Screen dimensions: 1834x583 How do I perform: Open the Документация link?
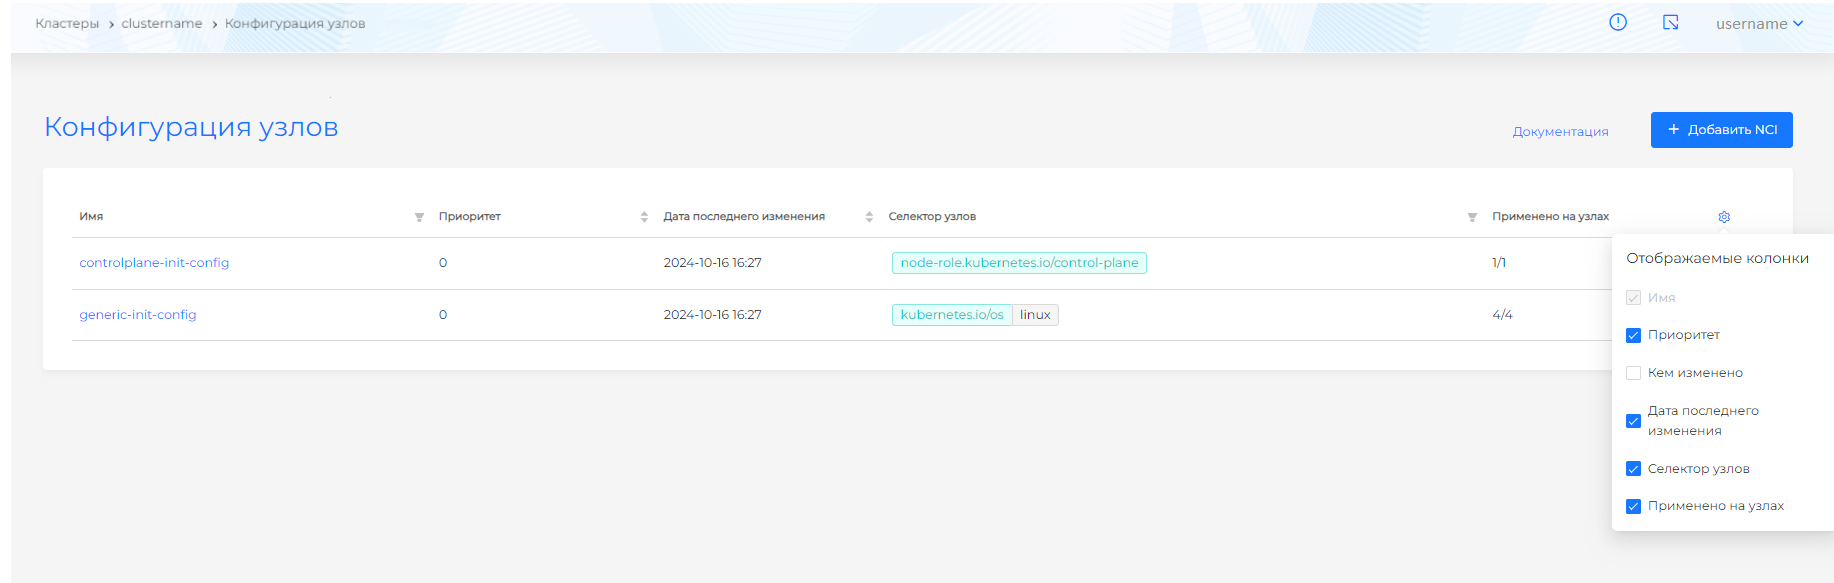(1560, 132)
